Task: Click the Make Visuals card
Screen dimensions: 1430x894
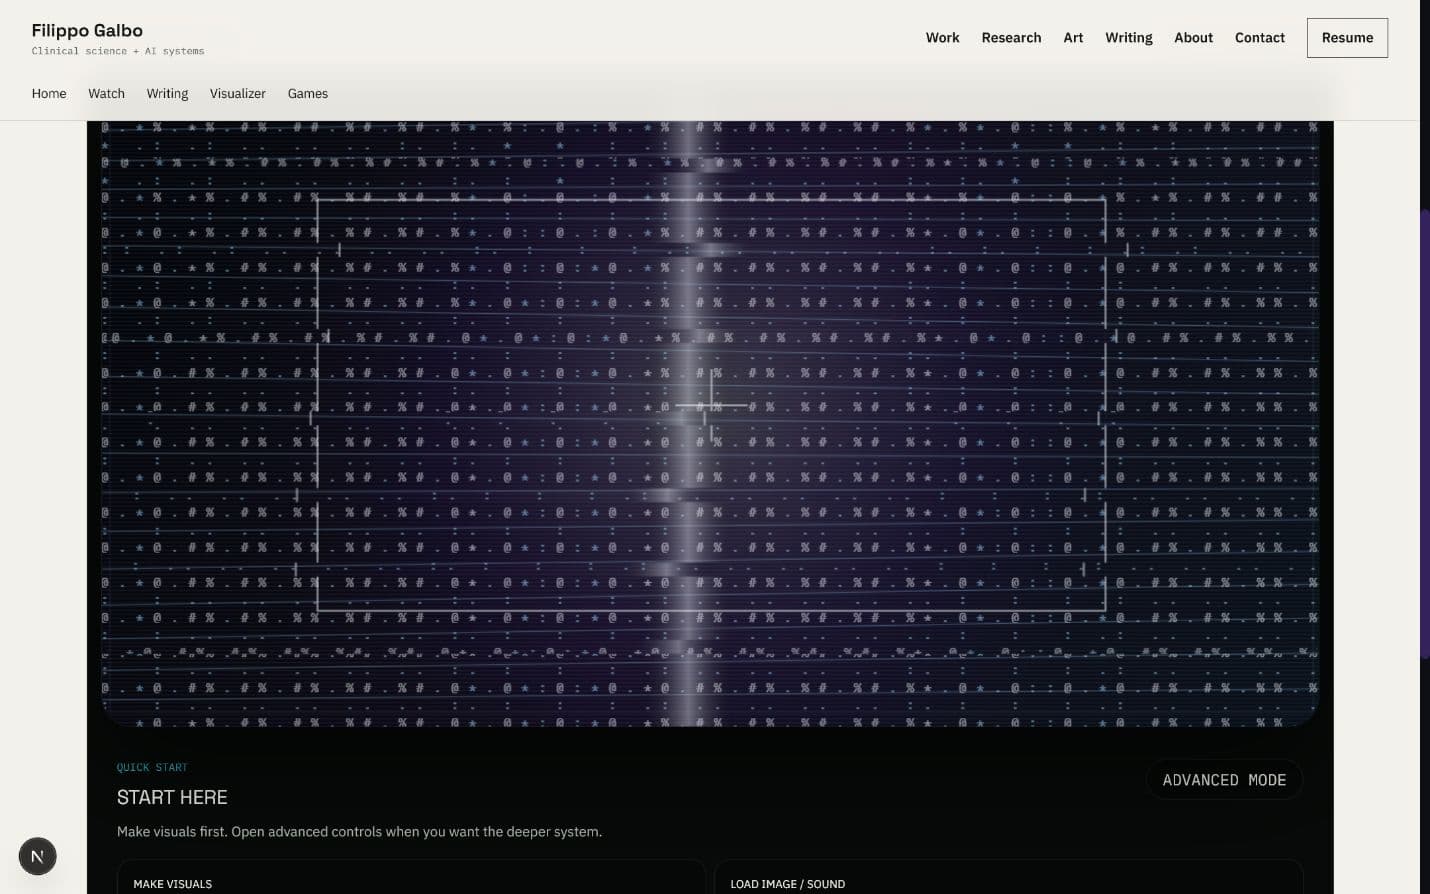Action: pyautogui.click(x=411, y=877)
